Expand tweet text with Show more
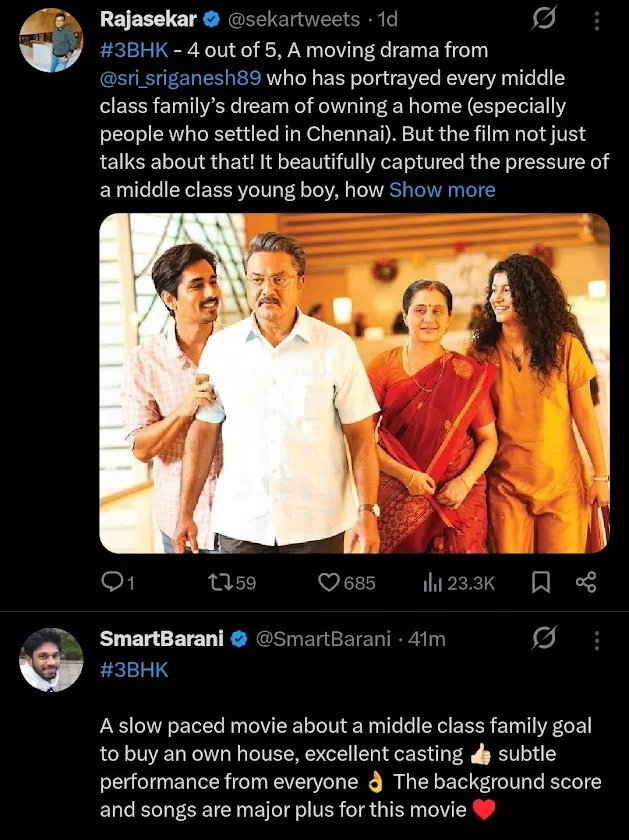 (x=442, y=190)
